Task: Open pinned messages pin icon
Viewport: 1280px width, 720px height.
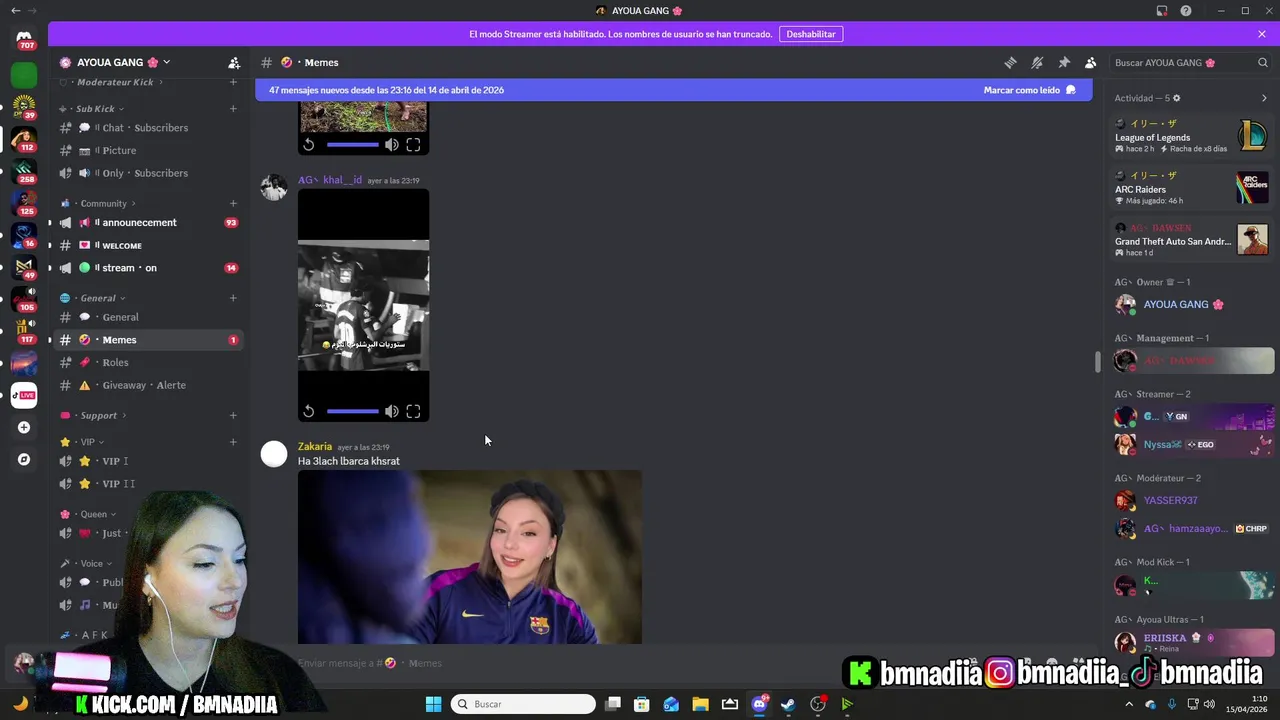Action: click(1064, 62)
